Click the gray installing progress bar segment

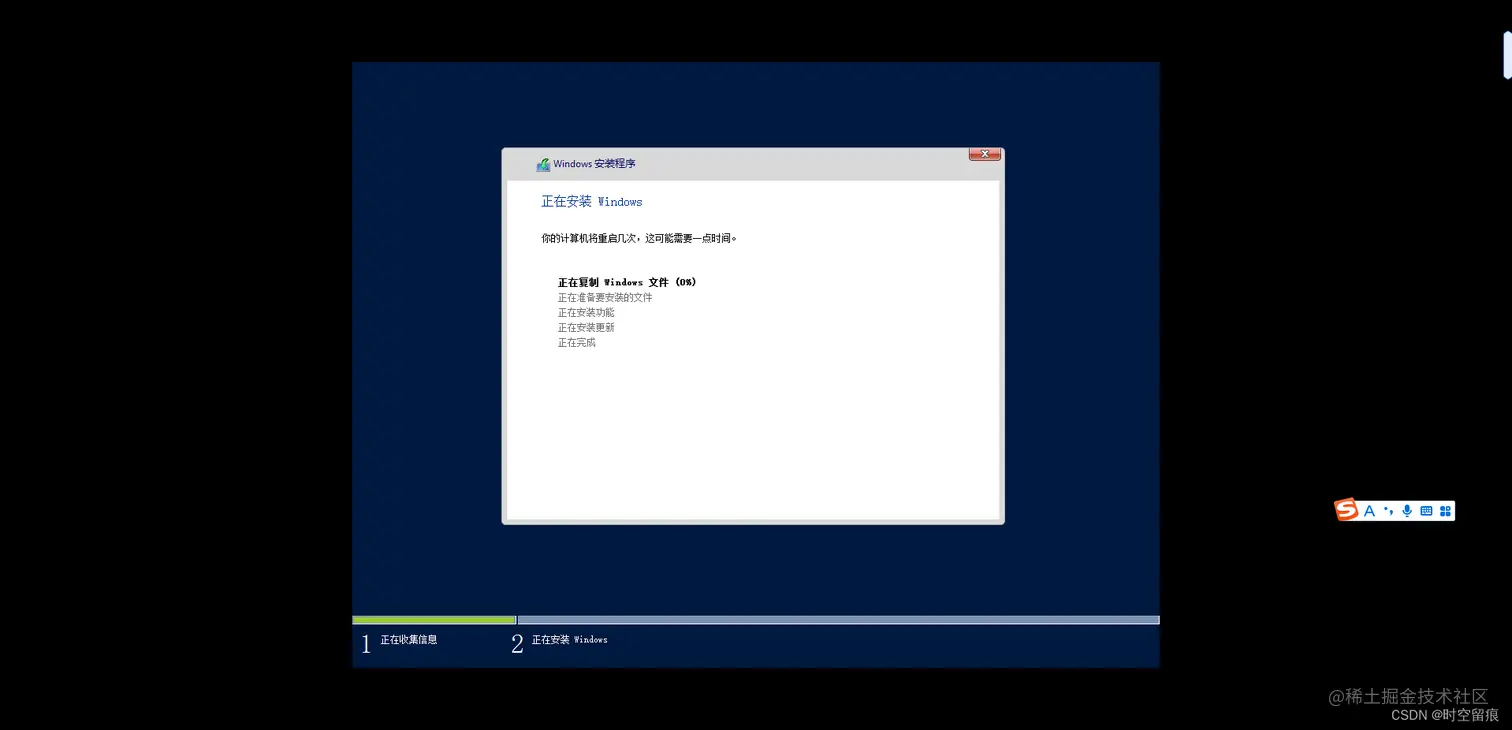[838, 620]
